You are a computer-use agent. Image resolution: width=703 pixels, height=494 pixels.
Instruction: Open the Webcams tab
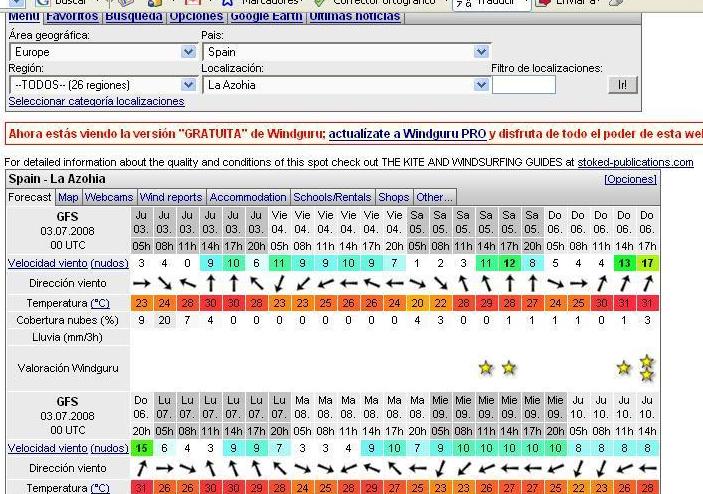(109, 197)
